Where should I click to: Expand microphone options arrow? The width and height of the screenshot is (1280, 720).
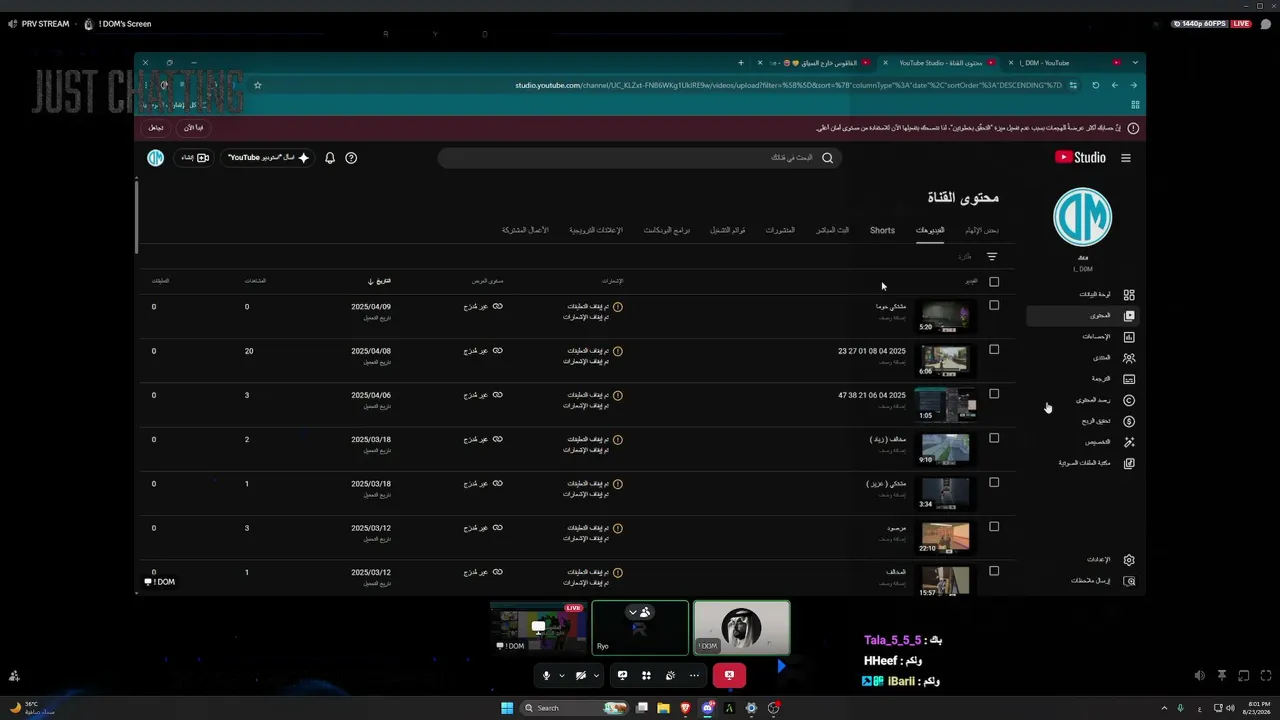click(562, 675)
